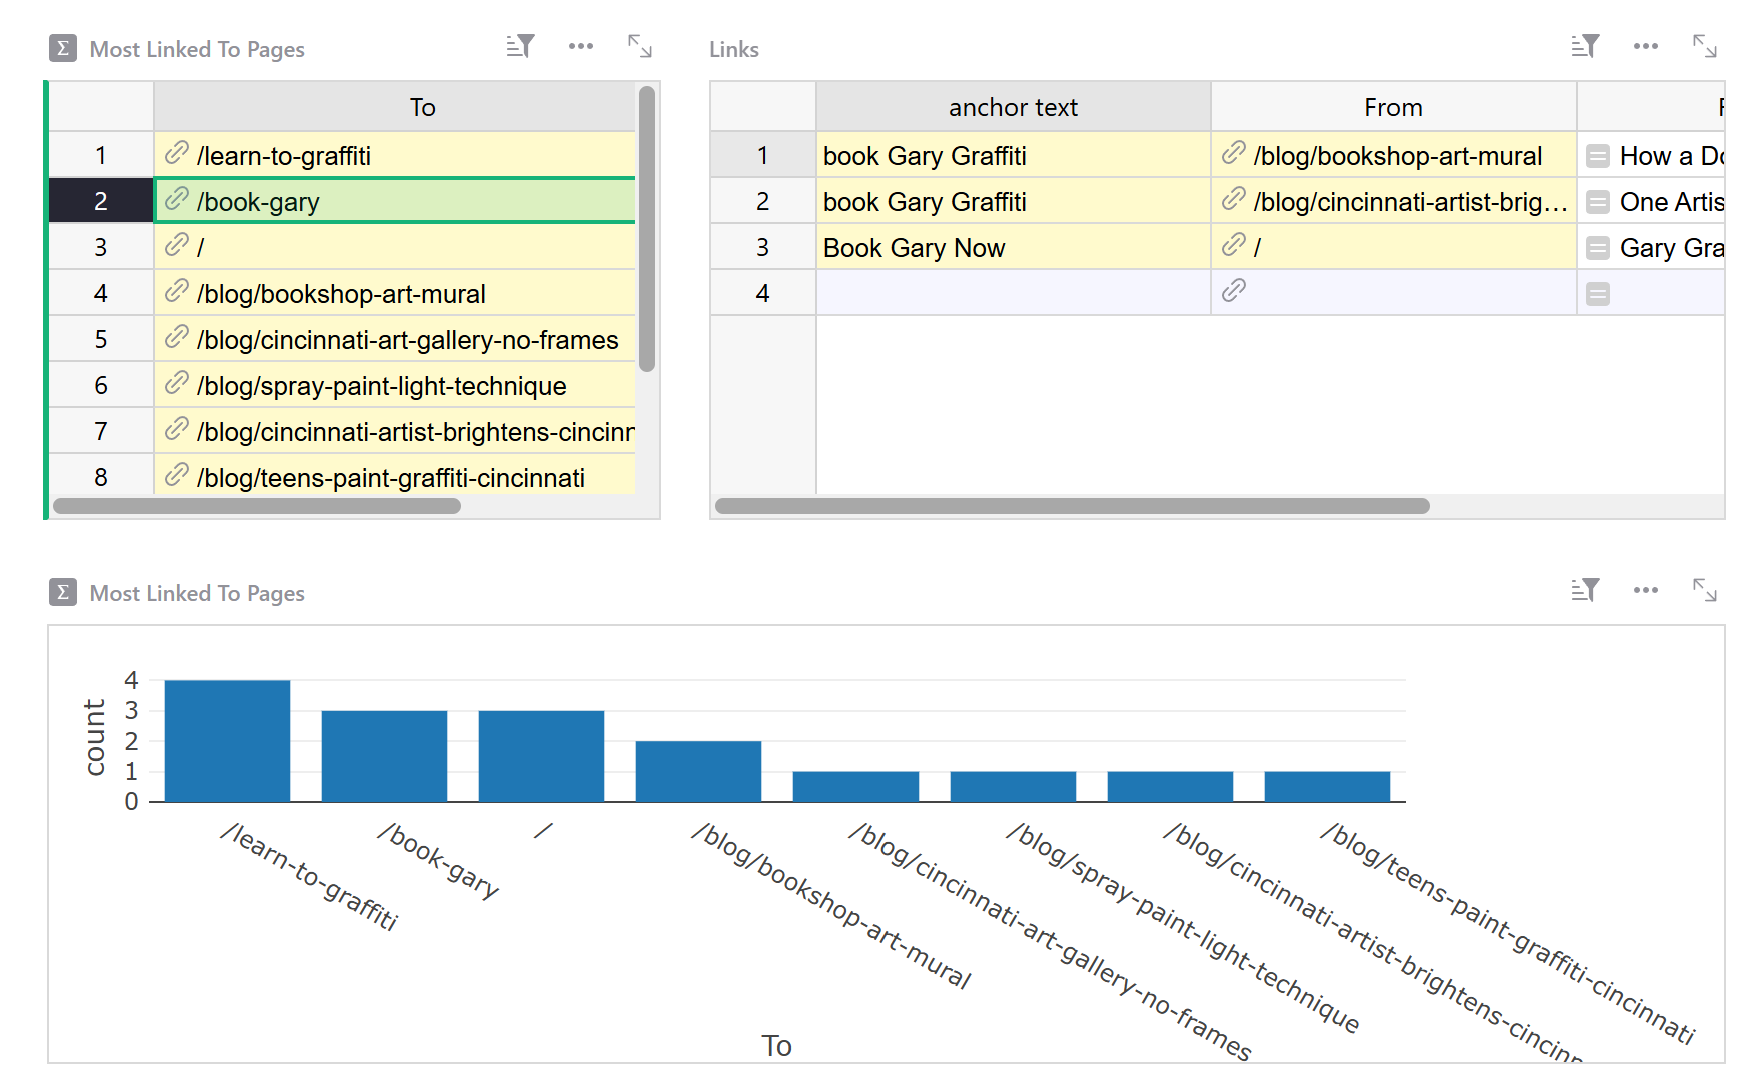Open three-dot menu of chart widget
Image resolution: width=1760 pixels, height=1090 pixels.
[1646, 590]
